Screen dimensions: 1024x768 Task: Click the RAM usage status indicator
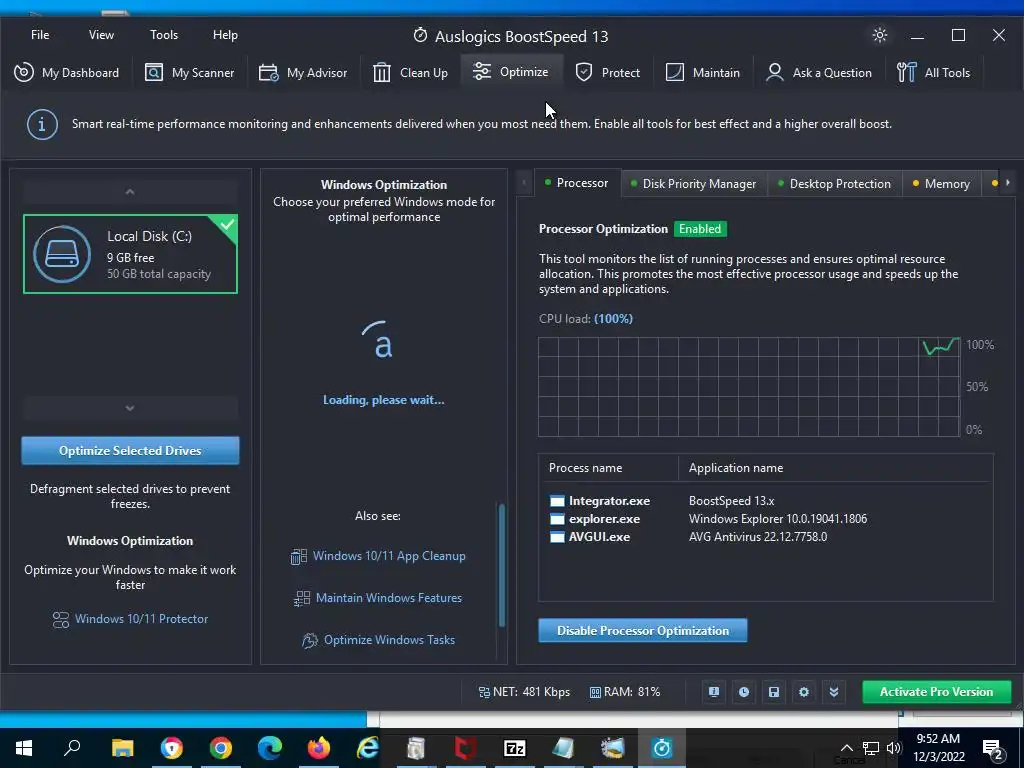(x=625, y=692)
